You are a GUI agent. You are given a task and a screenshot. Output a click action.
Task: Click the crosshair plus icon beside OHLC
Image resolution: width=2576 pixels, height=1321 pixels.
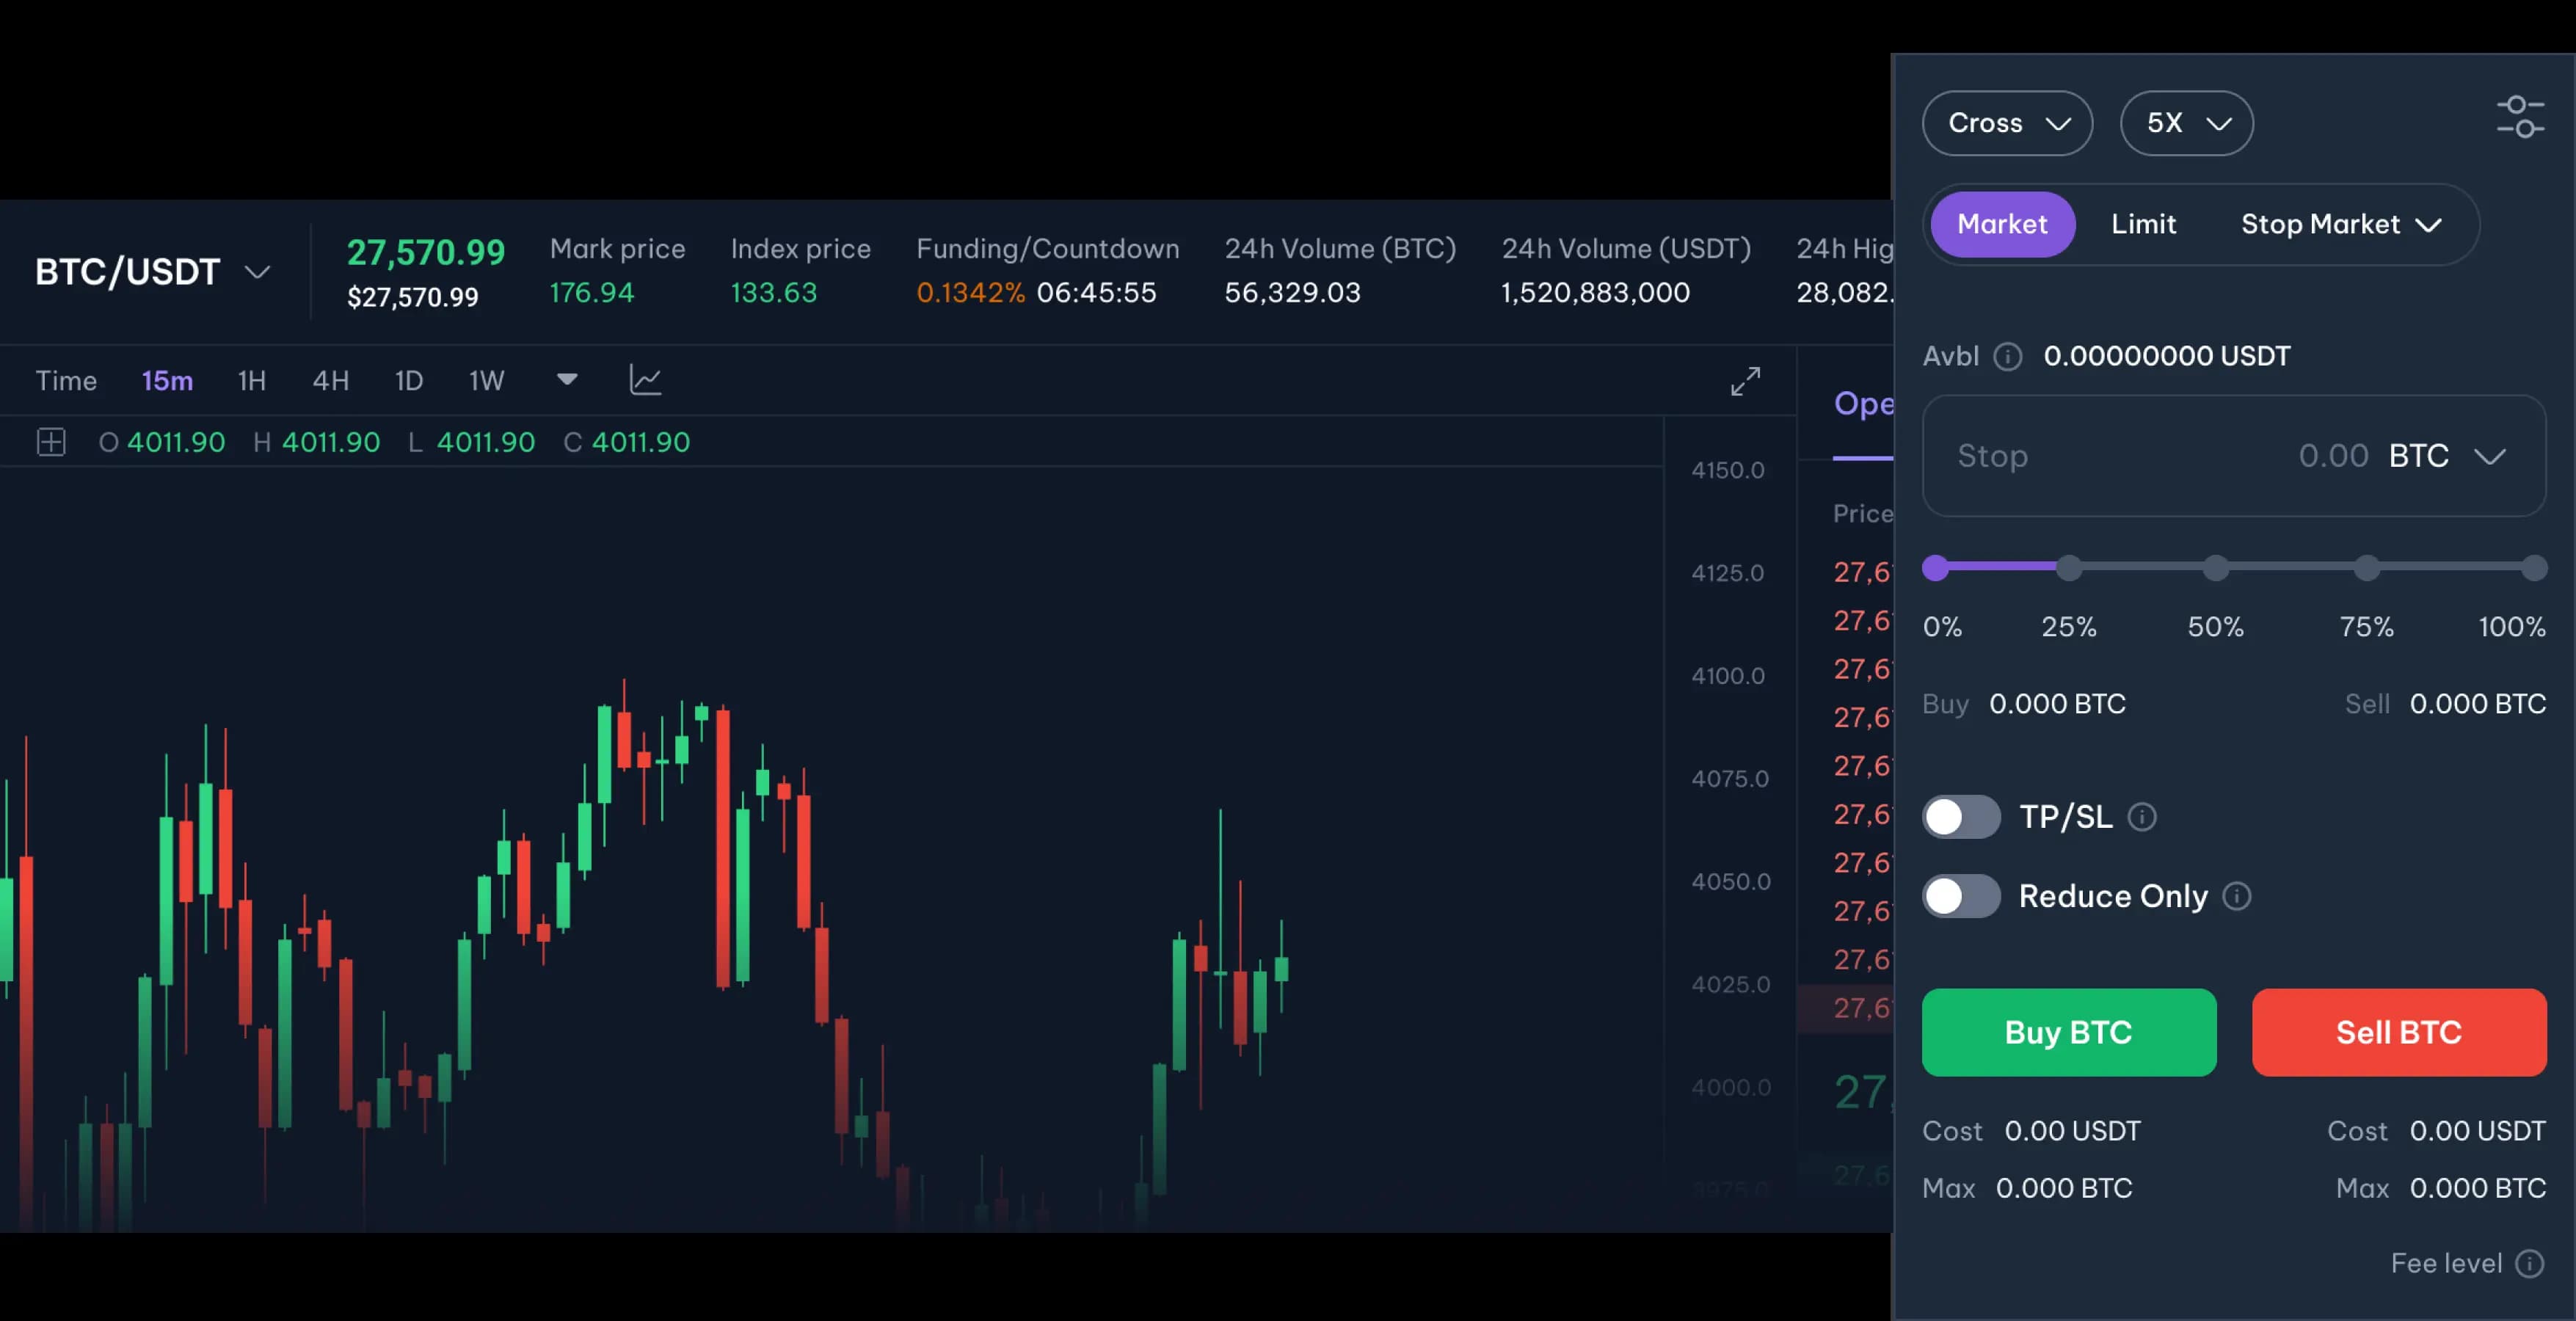coord(51,442)
